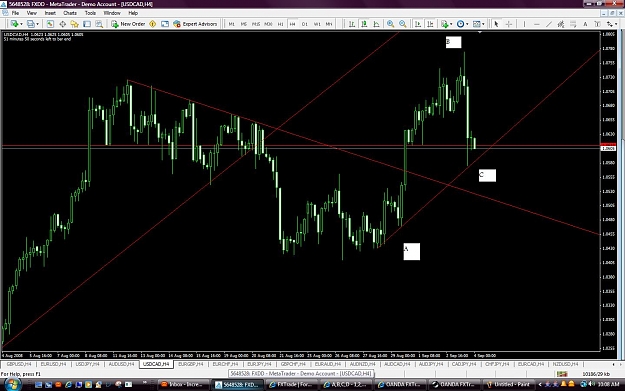Switch timeframe to W1
Screen dimensions: 625x391
(317, 24)
